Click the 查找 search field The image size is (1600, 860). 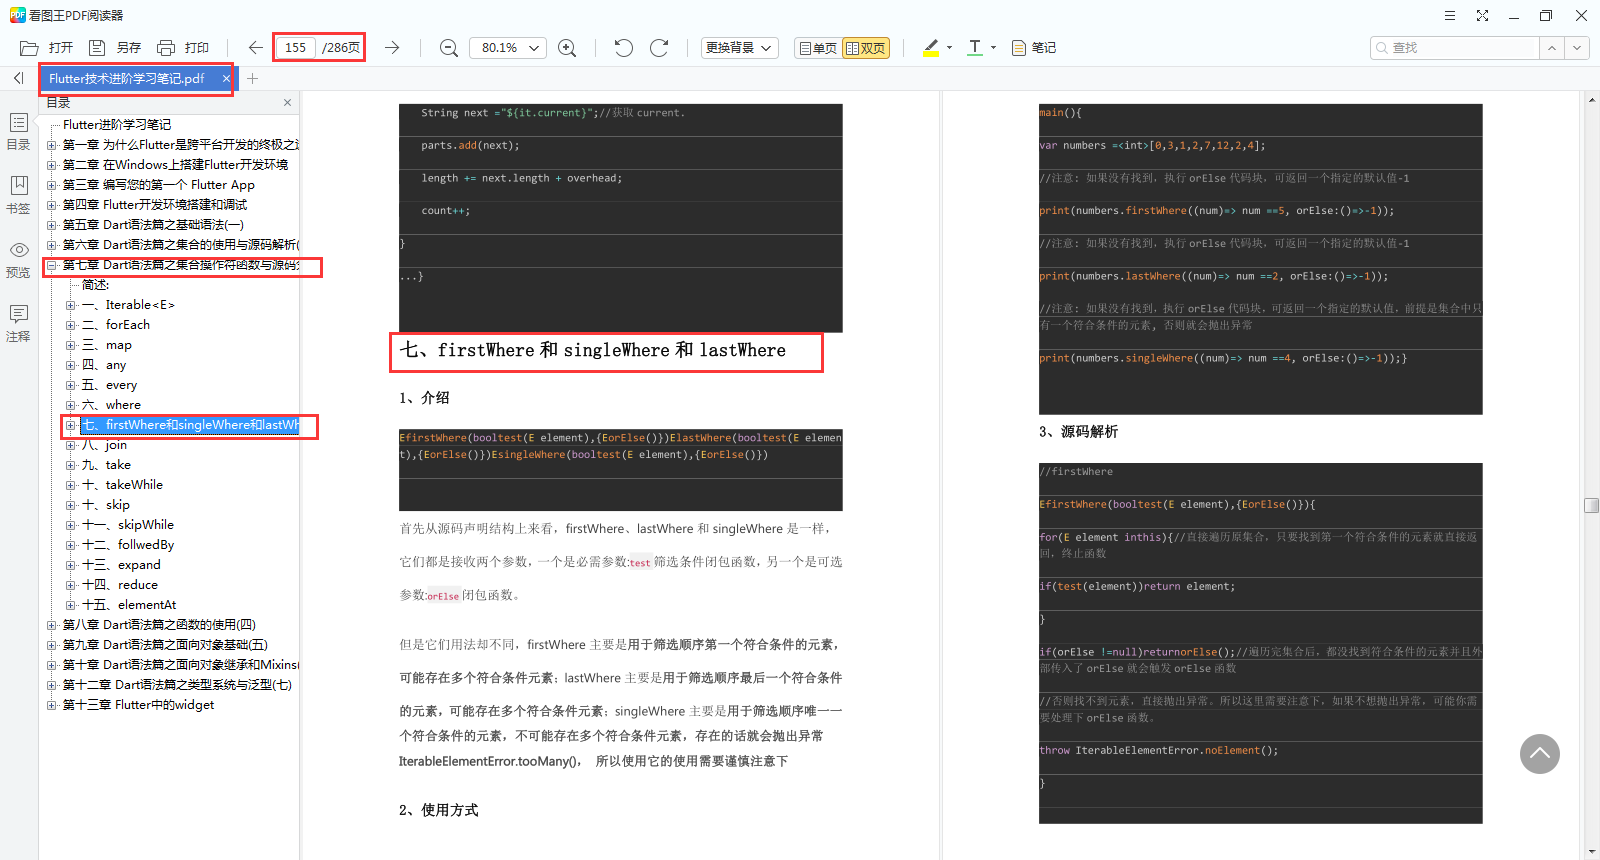1455,48
